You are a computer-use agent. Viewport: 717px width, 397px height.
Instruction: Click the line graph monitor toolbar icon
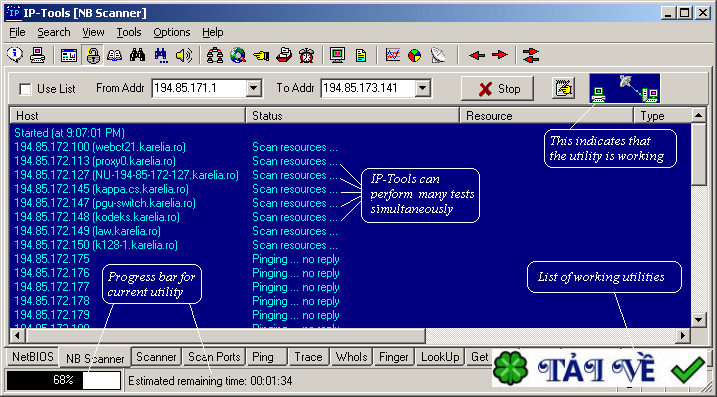(392, 55)
